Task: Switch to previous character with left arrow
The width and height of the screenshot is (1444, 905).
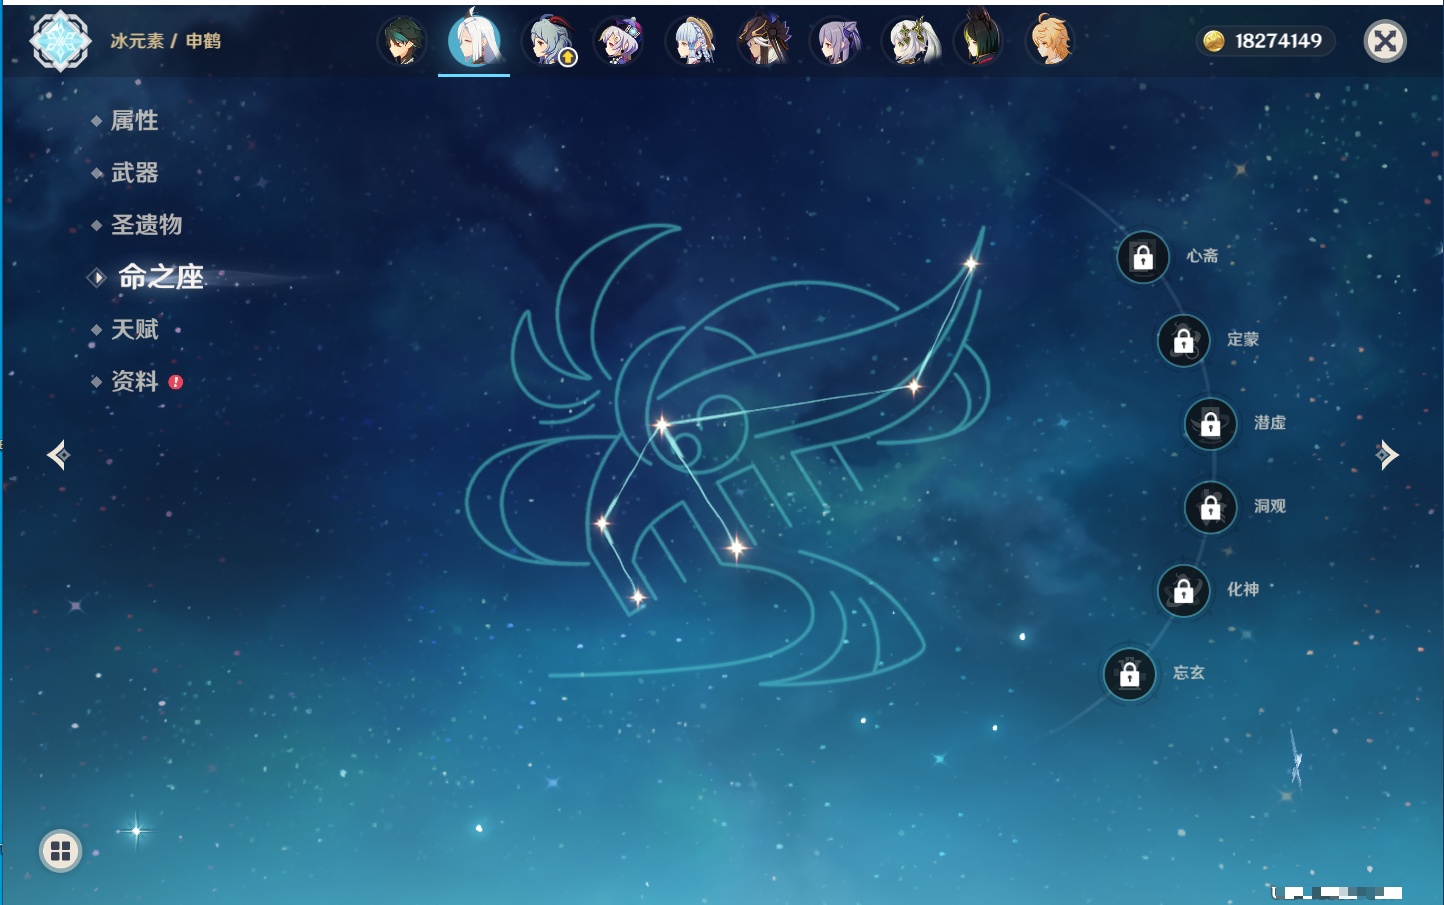Action: (x=58, y=455)
